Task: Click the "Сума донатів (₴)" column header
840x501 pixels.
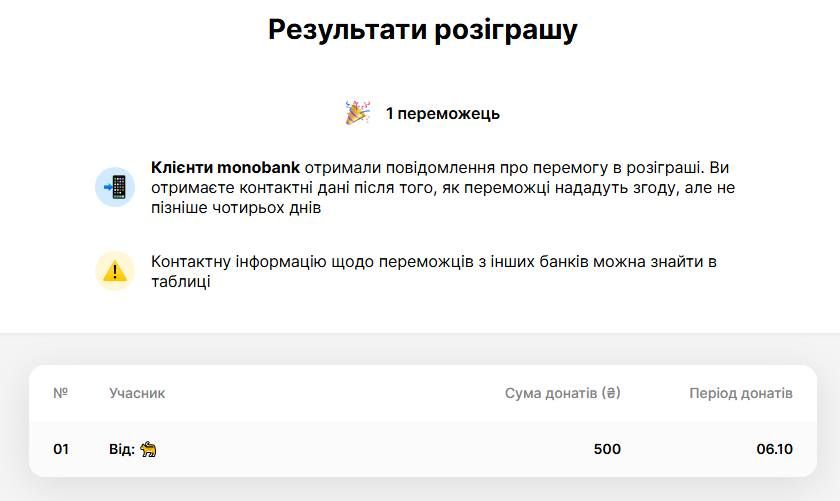Action: pos(563,393)
